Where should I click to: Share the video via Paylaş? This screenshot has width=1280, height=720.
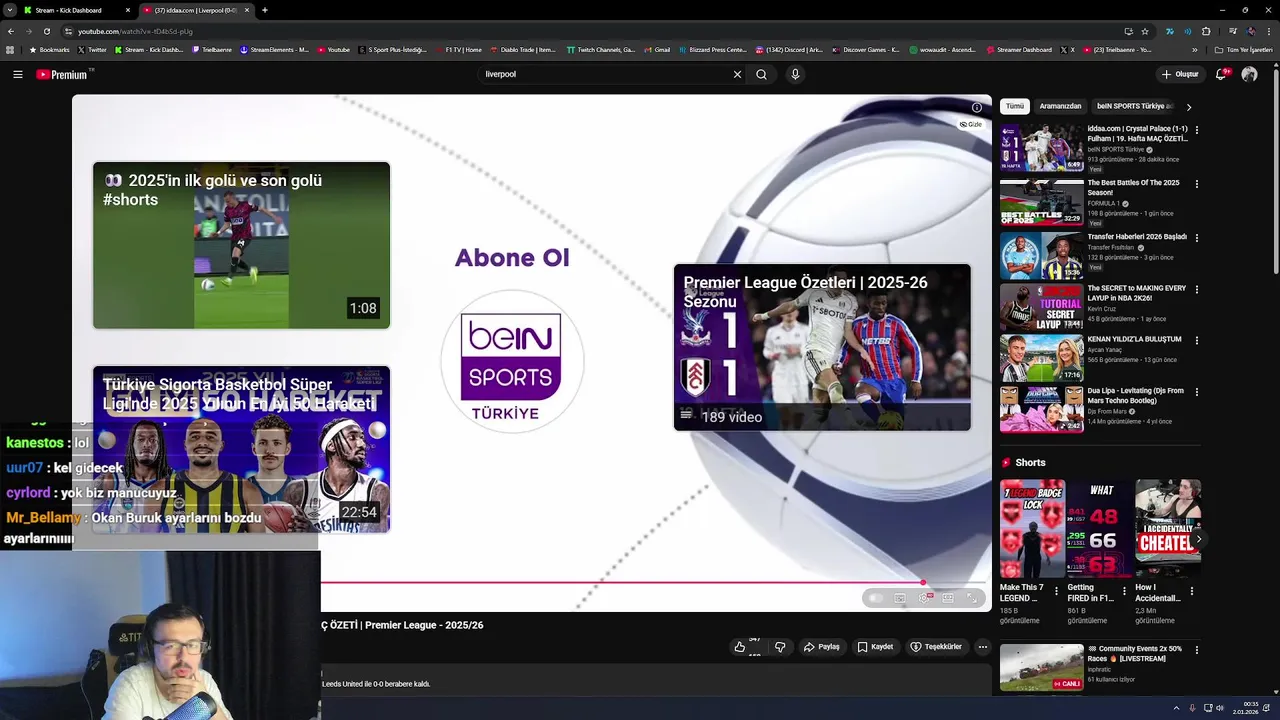click(822, 647)
